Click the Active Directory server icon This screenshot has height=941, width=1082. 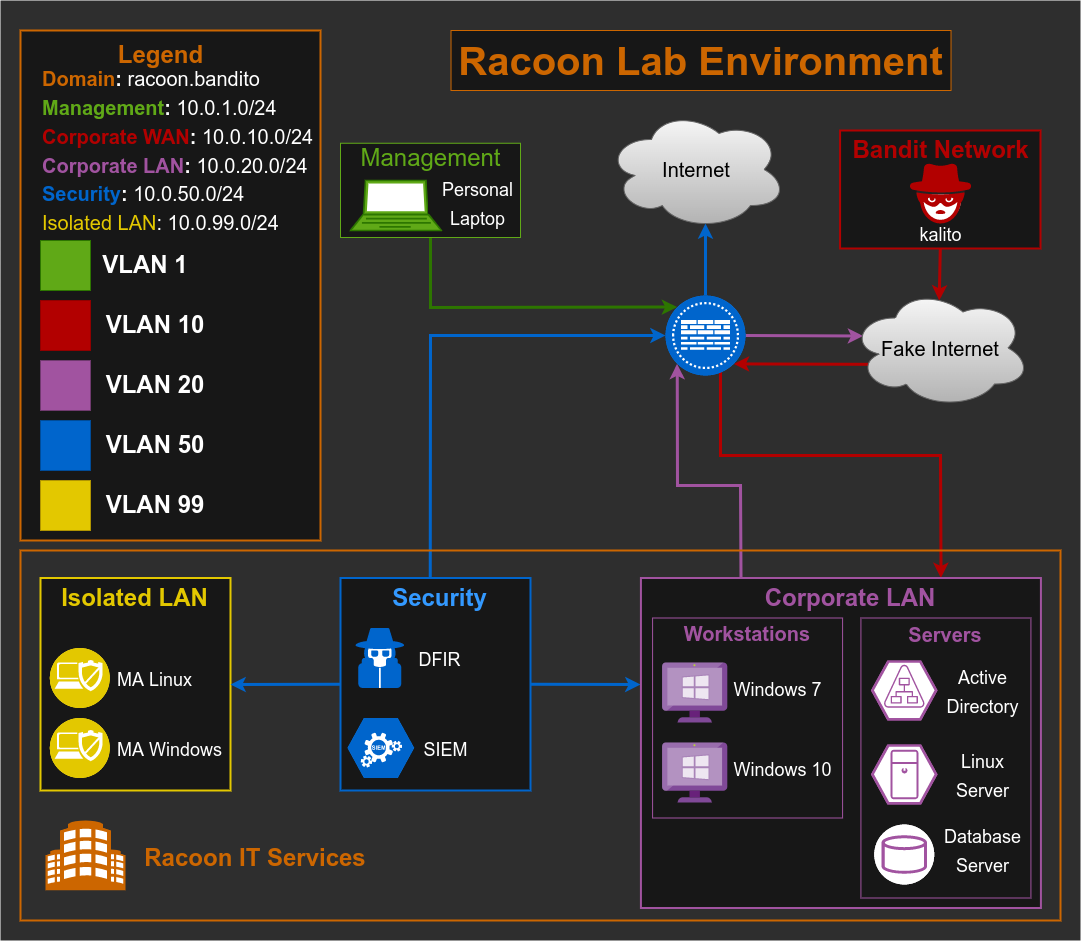[903, 690]
